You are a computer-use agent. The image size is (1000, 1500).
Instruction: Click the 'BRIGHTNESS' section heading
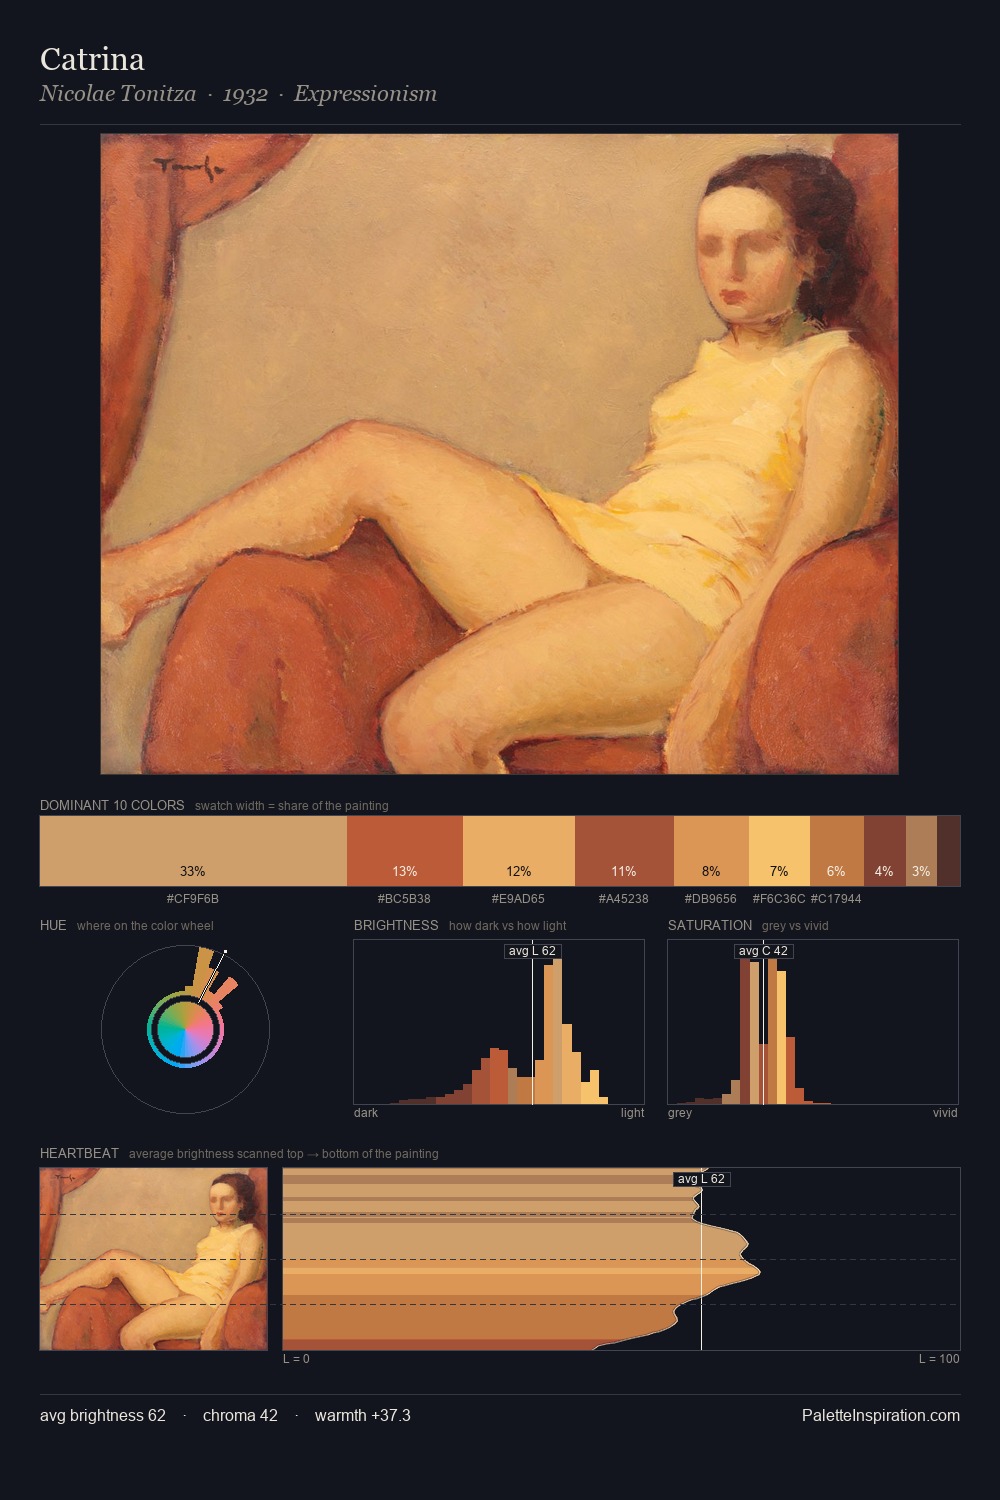(x=396, y=925)
